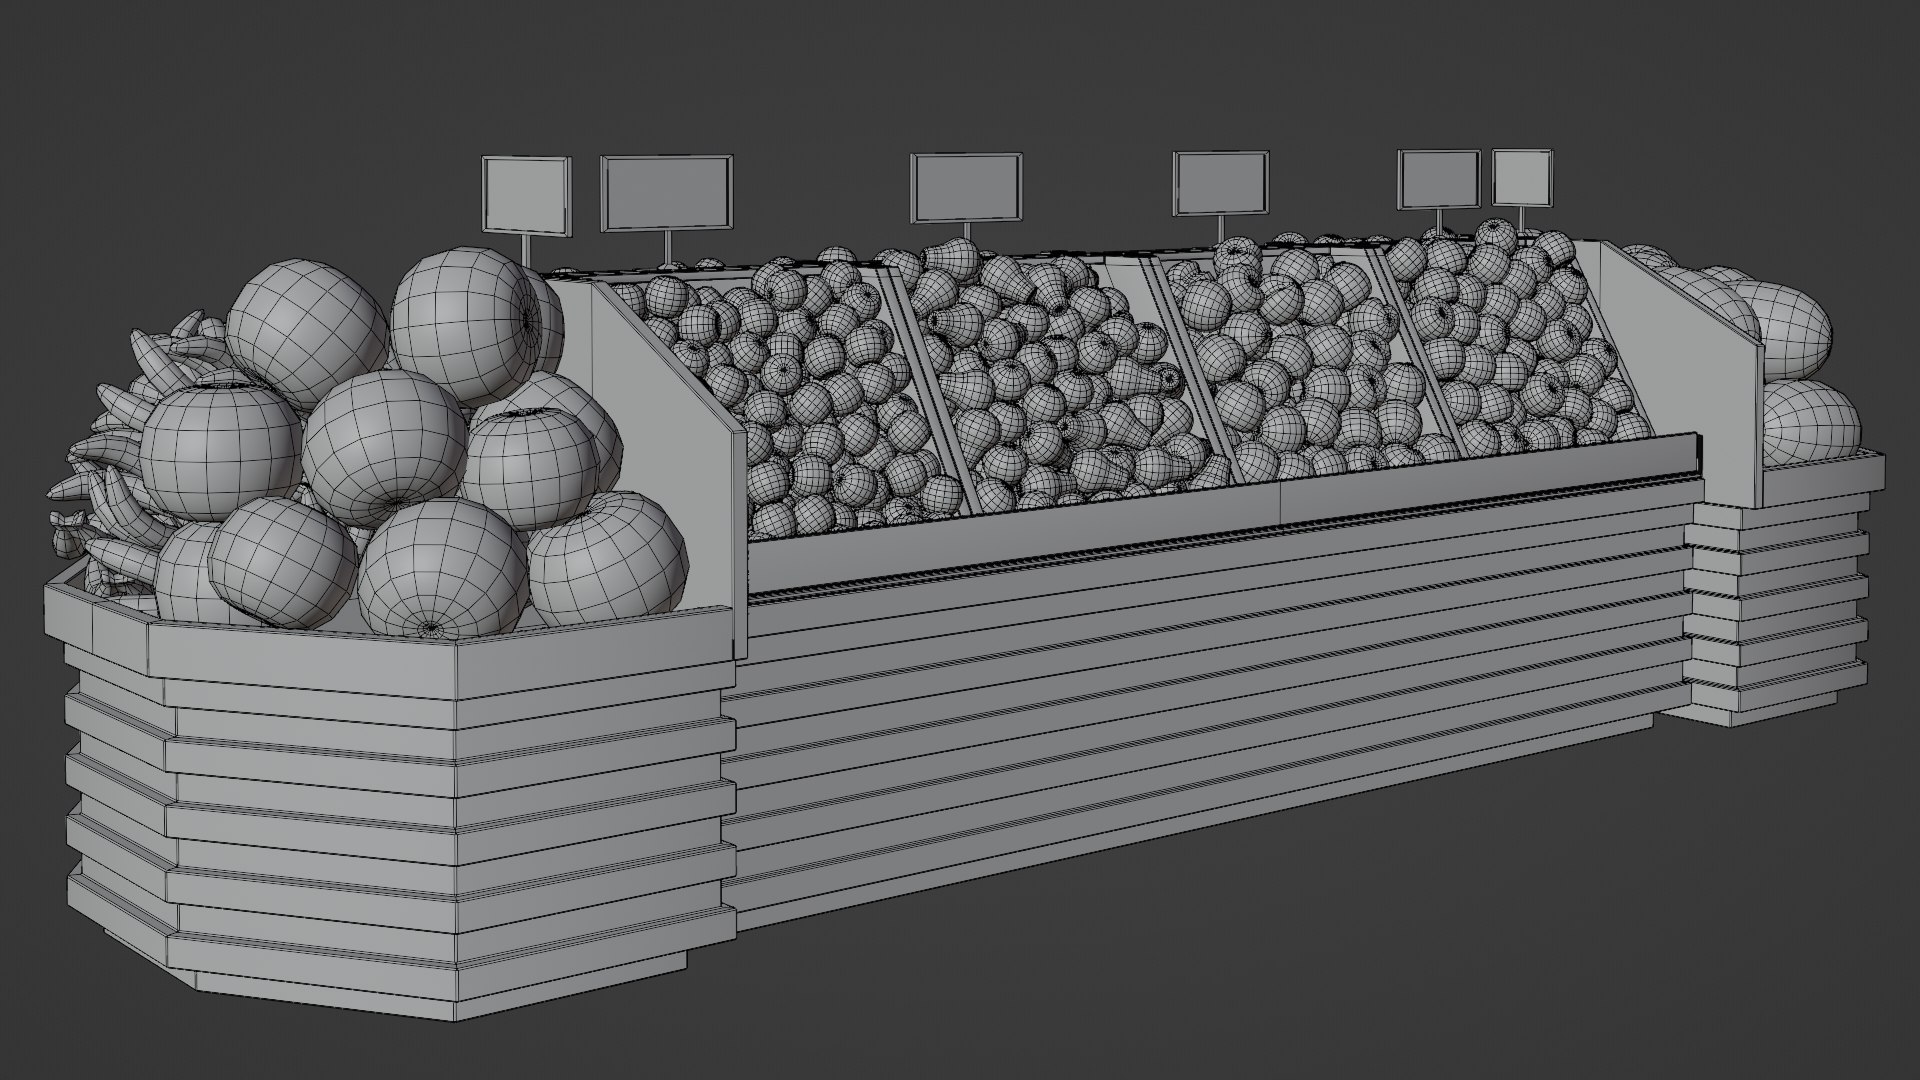This screenshot has height=1080, width=1920.
Task: Click the fifth sign, left of the rightmost
Action: point(1438,179)
